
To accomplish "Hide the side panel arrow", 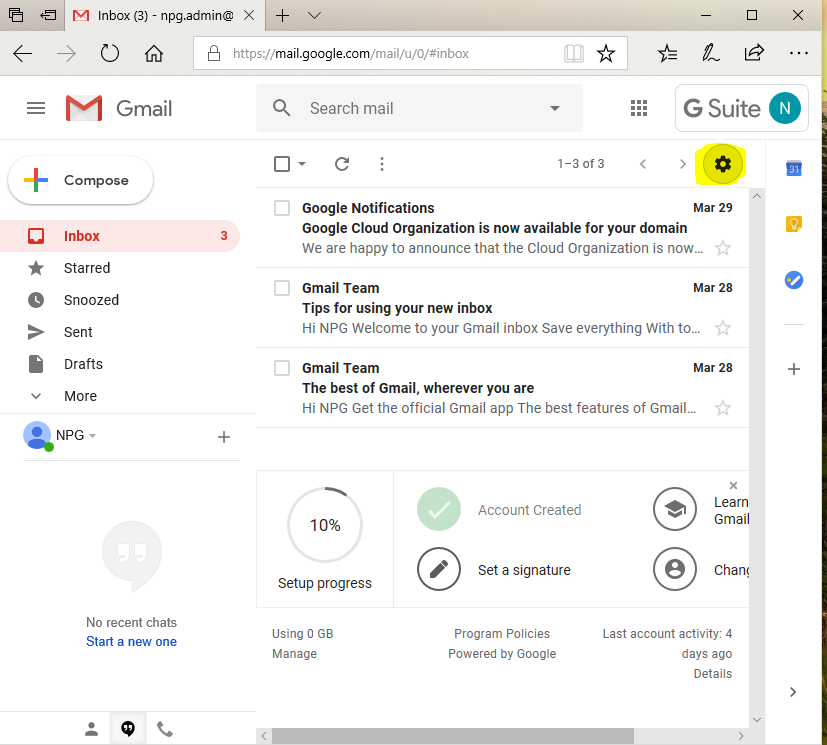I will point(793,692).
